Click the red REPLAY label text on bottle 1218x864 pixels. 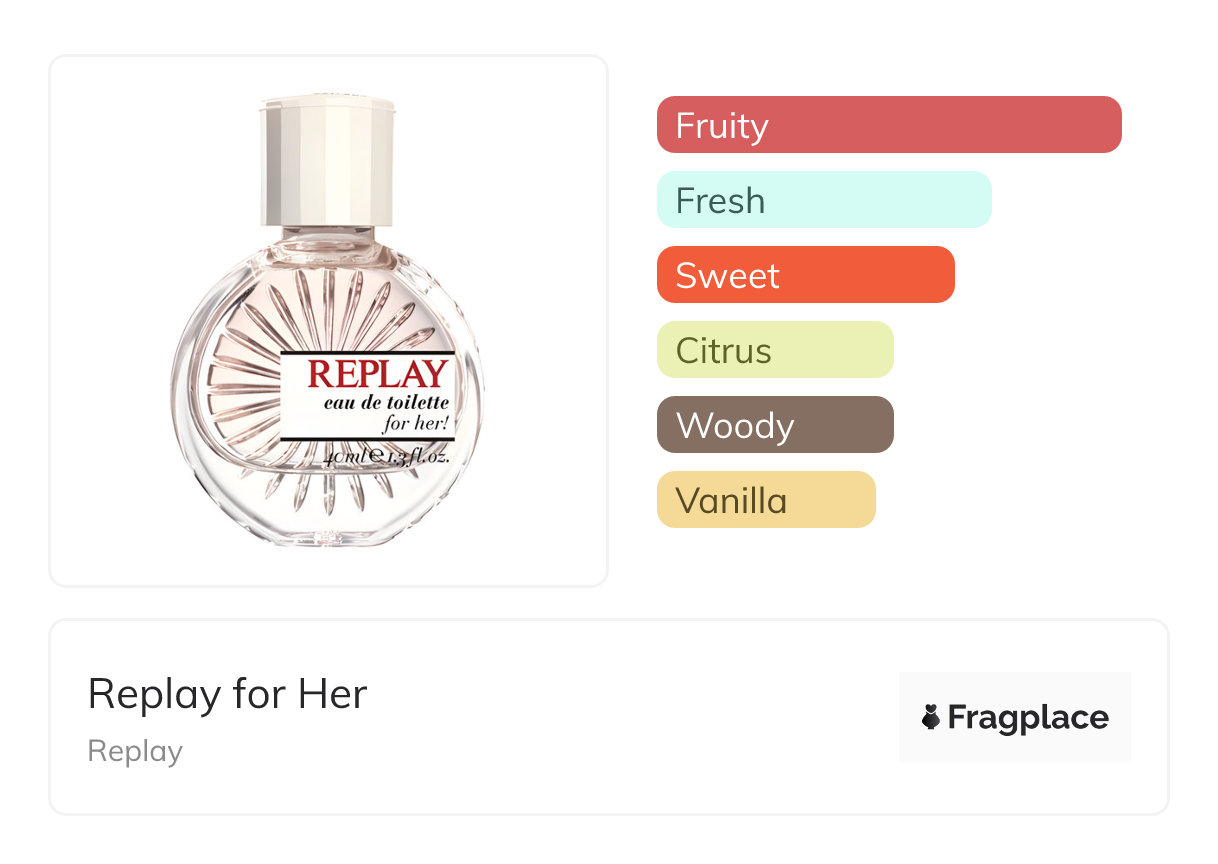tap(377, 374)
